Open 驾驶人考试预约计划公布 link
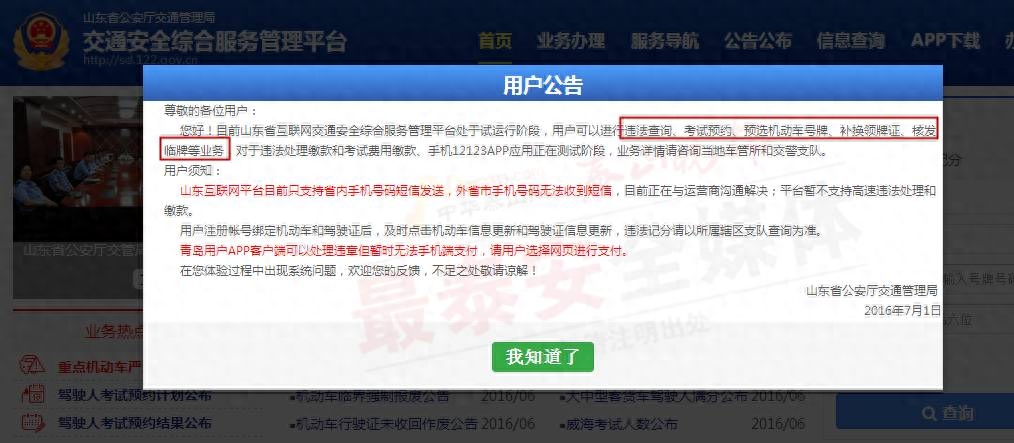 point(135,394)
